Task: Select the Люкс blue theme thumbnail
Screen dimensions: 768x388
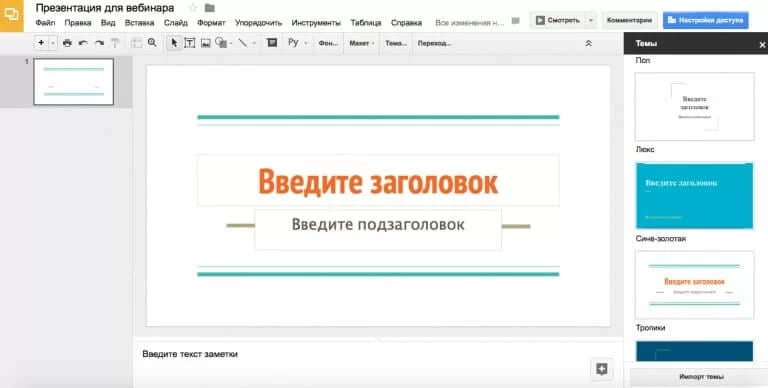Action: click(695, 195)
